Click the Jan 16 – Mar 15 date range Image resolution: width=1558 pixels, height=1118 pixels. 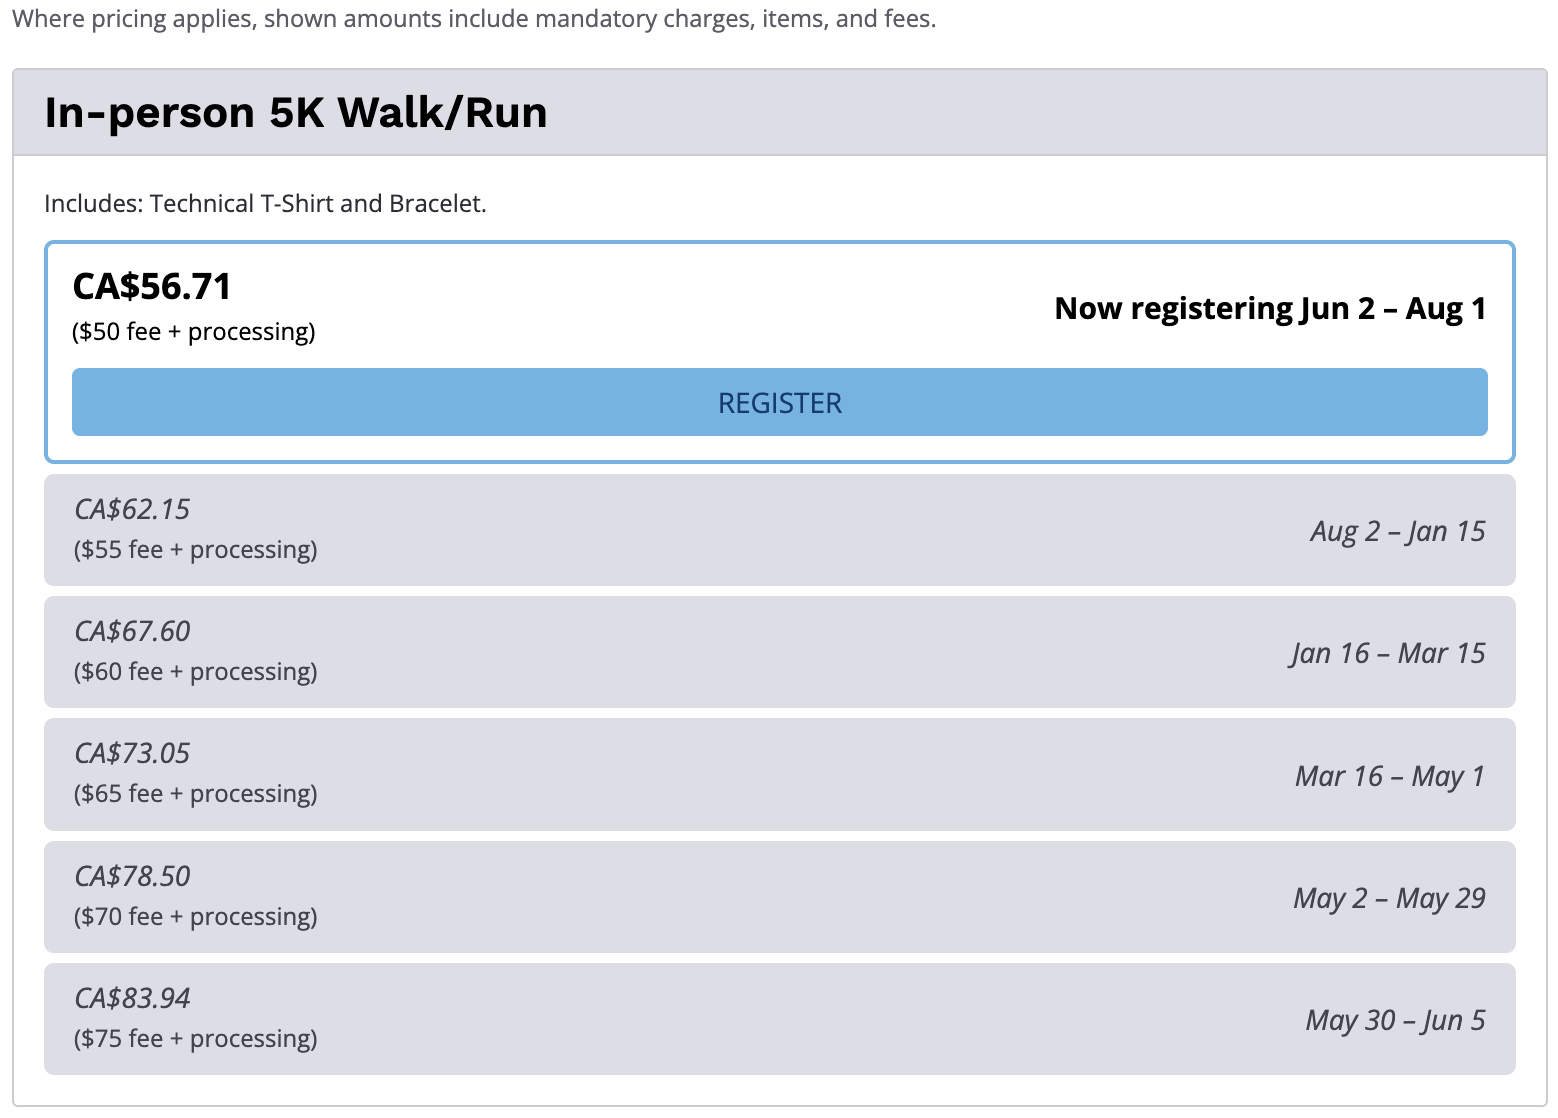click(x=1388, y=653)
